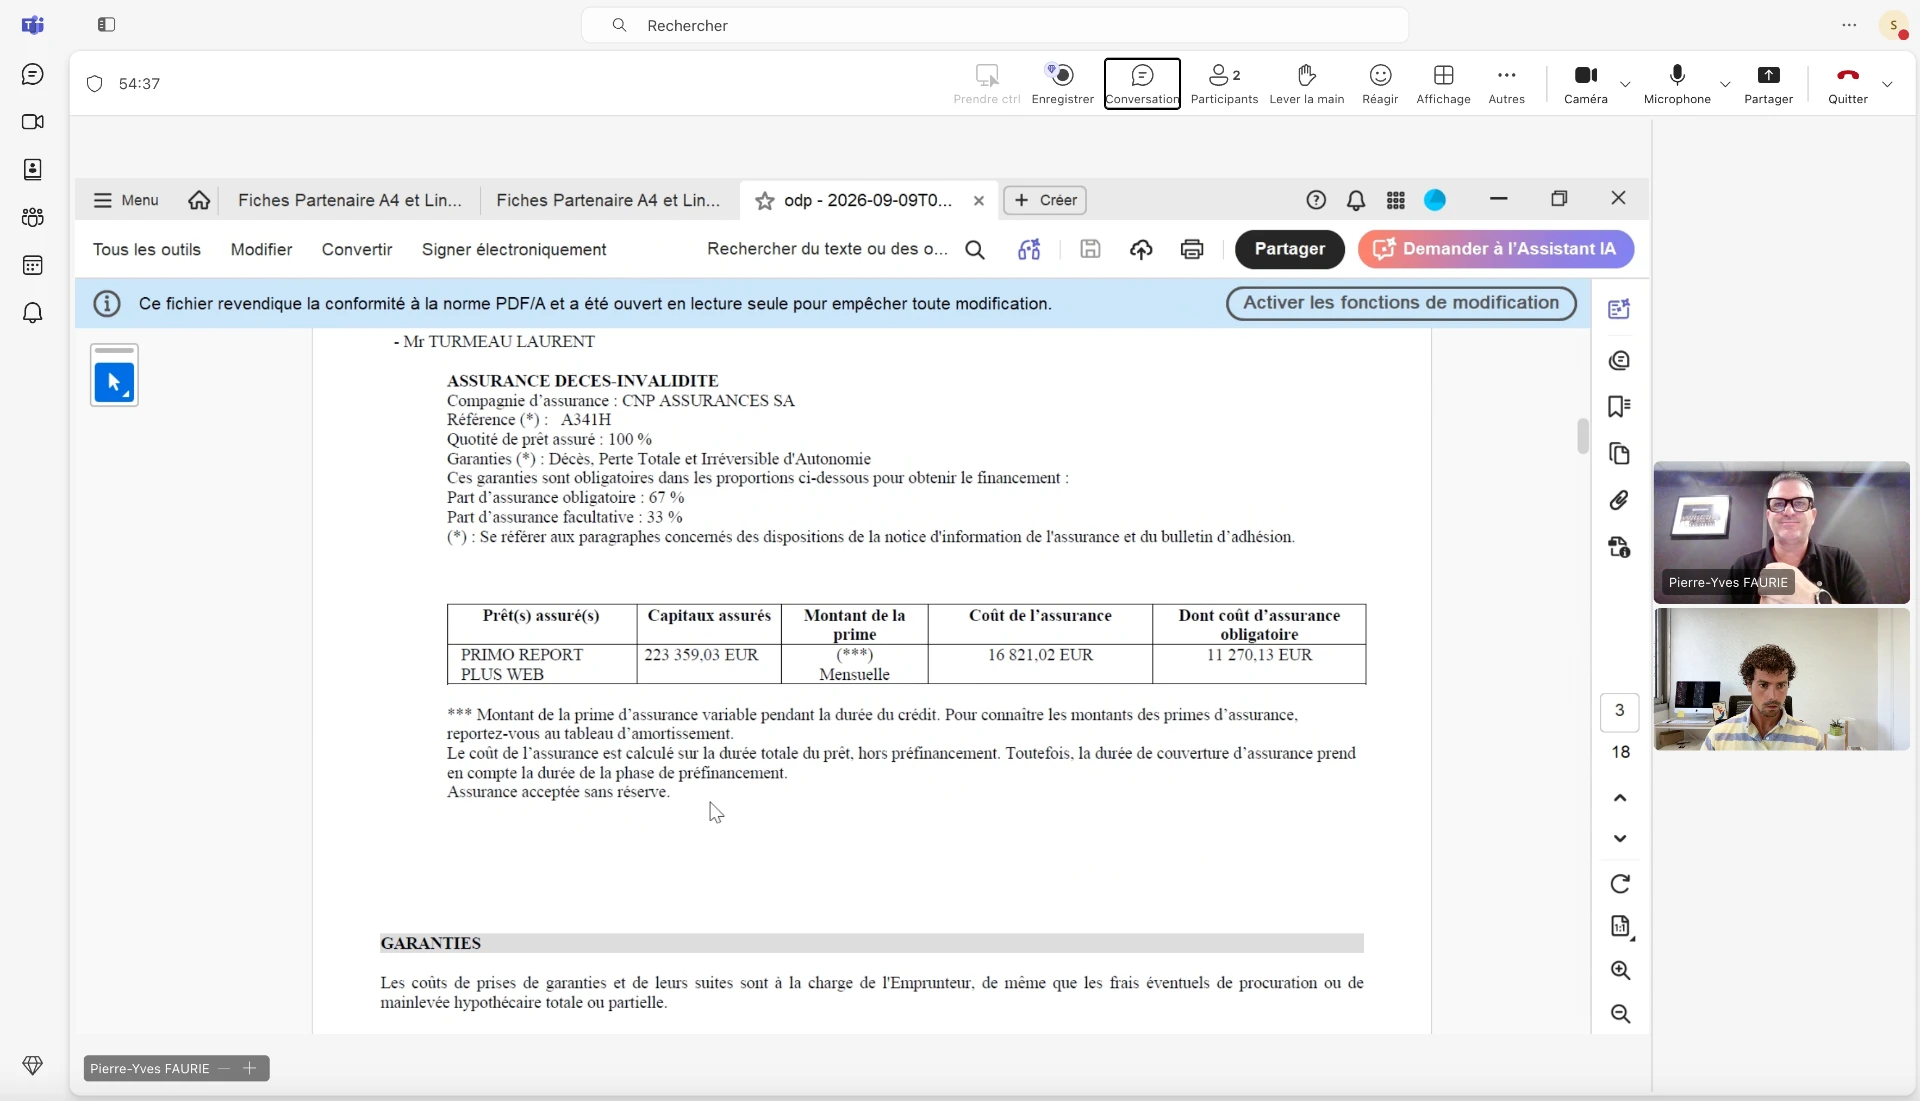Screen dimensions: 1920x1101
Task: Expand camera options dropdown arrow
Action: (1625, 84)
